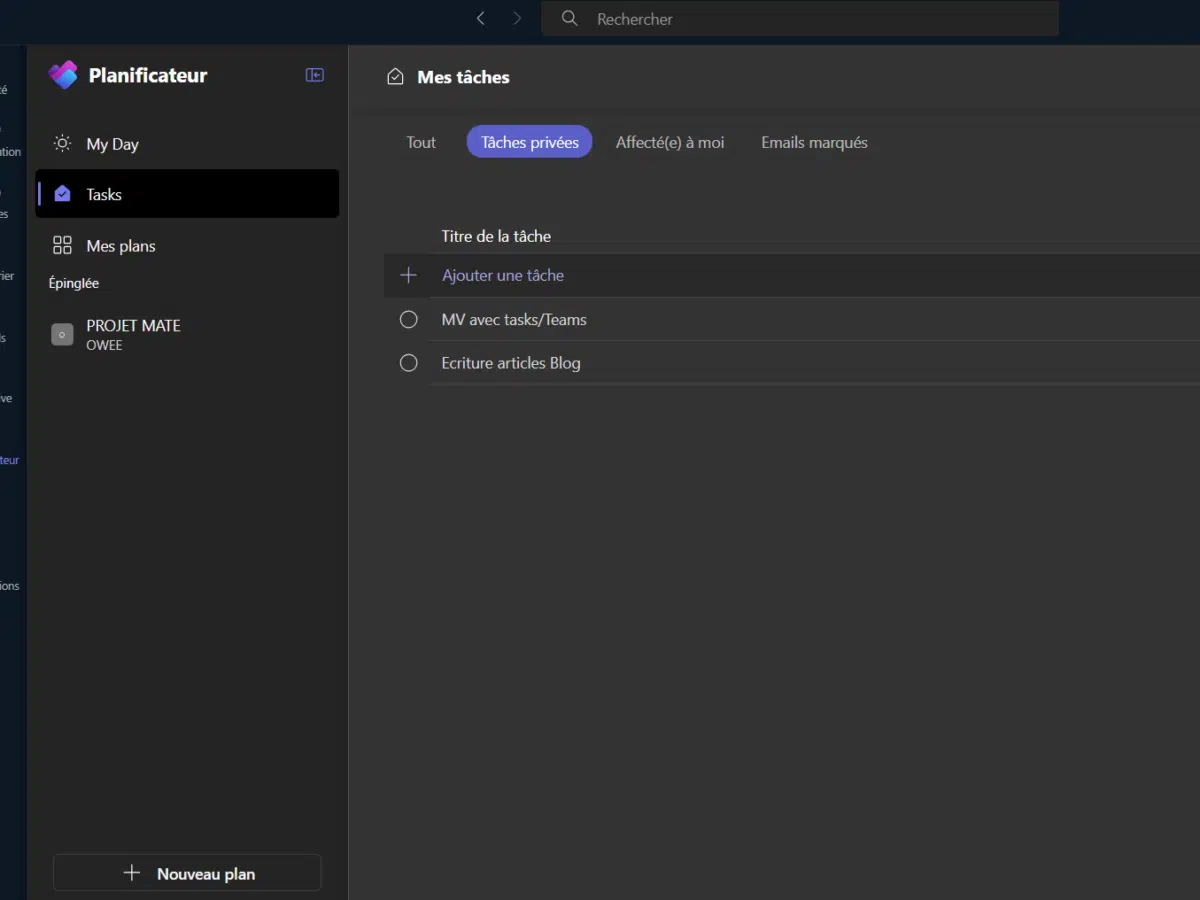Click the Planificateur logo icon
The height and width of the screenshot is (900, 1200).
pyautogui.click(x=63, y=75)
